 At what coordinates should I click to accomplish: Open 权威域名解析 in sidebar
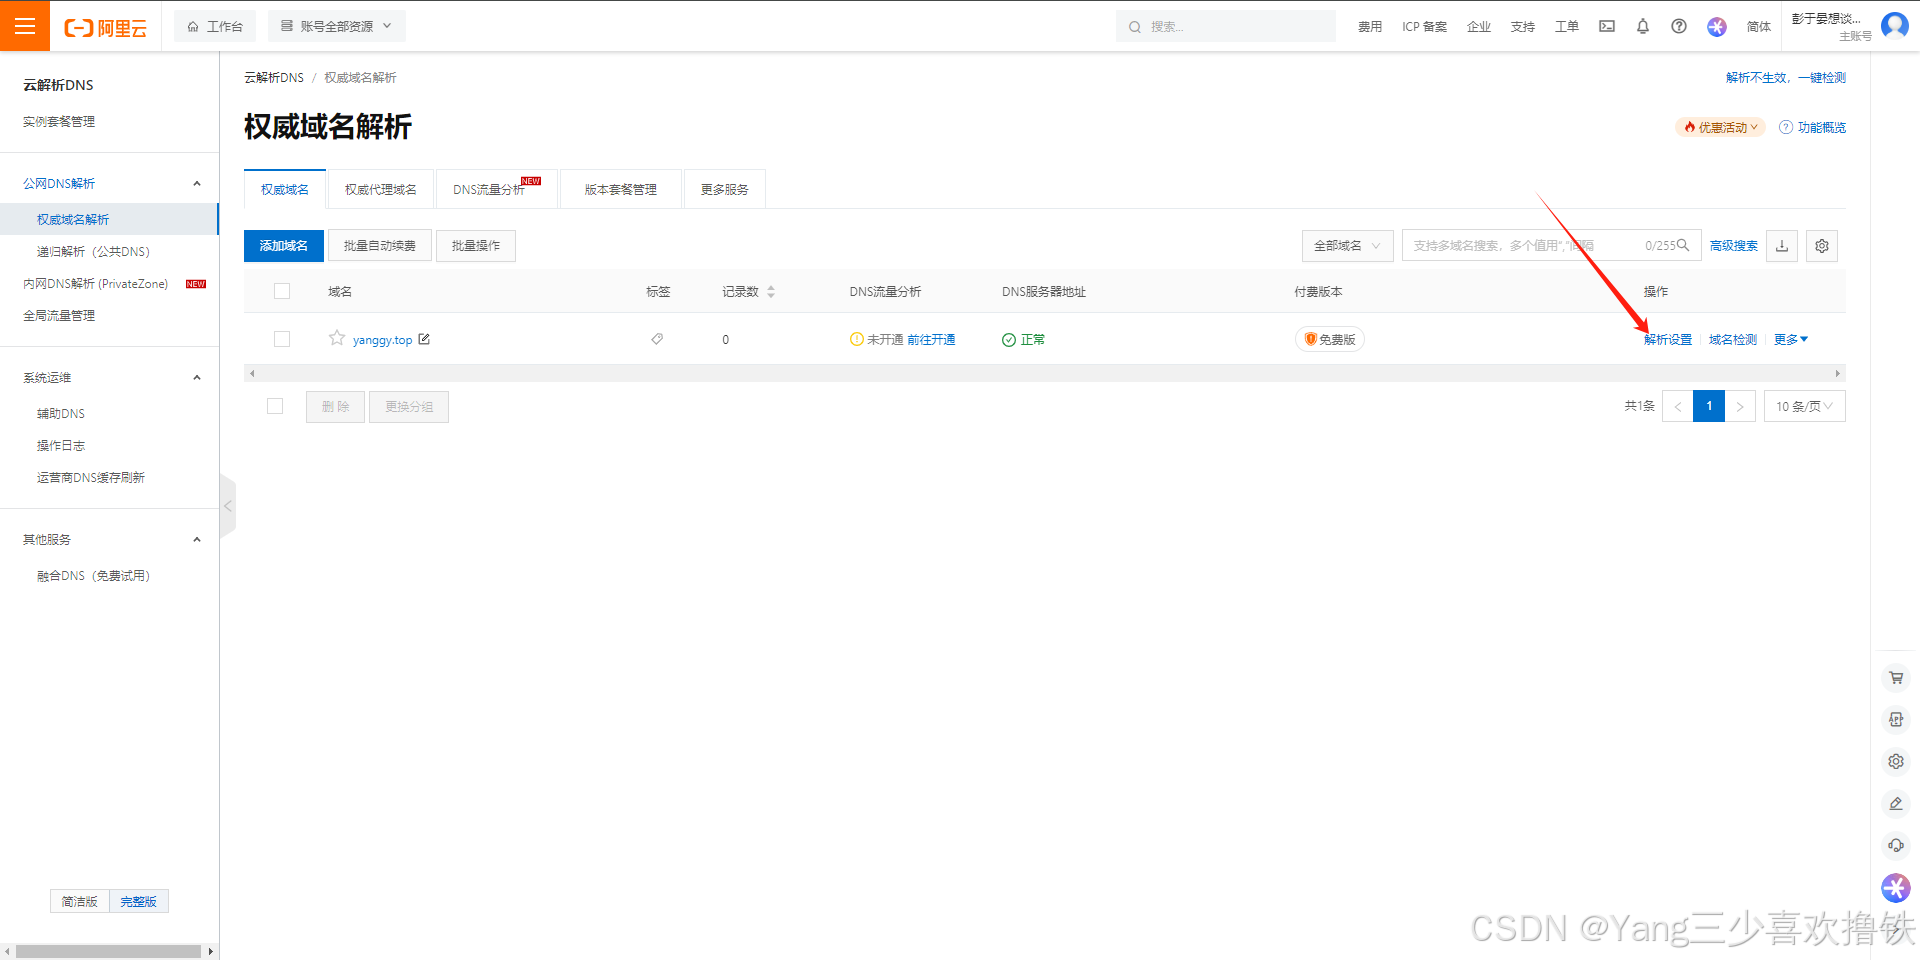click(x=109, y=219)
